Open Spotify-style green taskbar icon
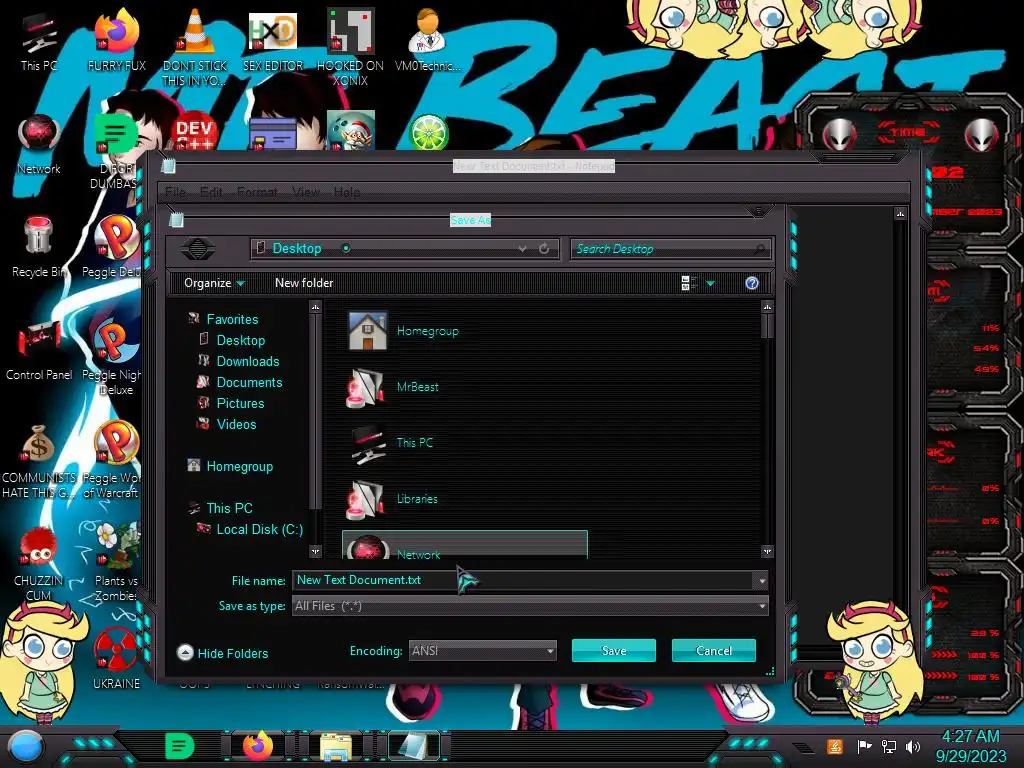Image resolution: width=1024 pixels, height=768 pixels. tap(179, 746)
